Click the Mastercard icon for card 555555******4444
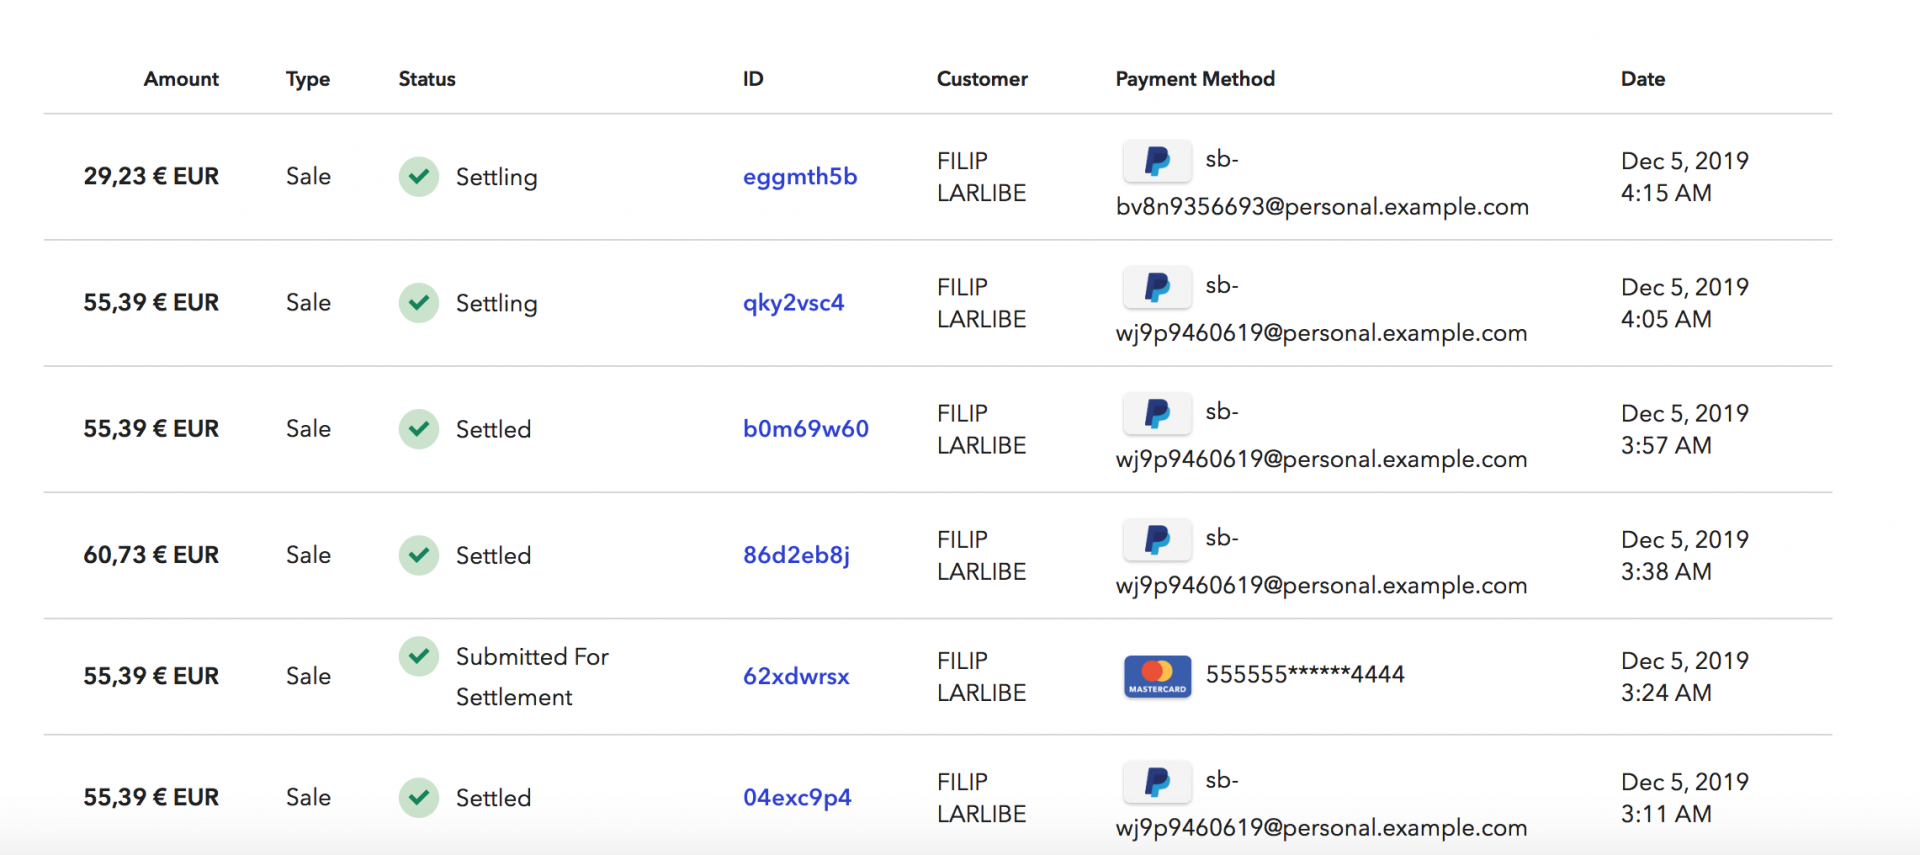Viewport: 1920px width, 855px height. (1157, 676)
